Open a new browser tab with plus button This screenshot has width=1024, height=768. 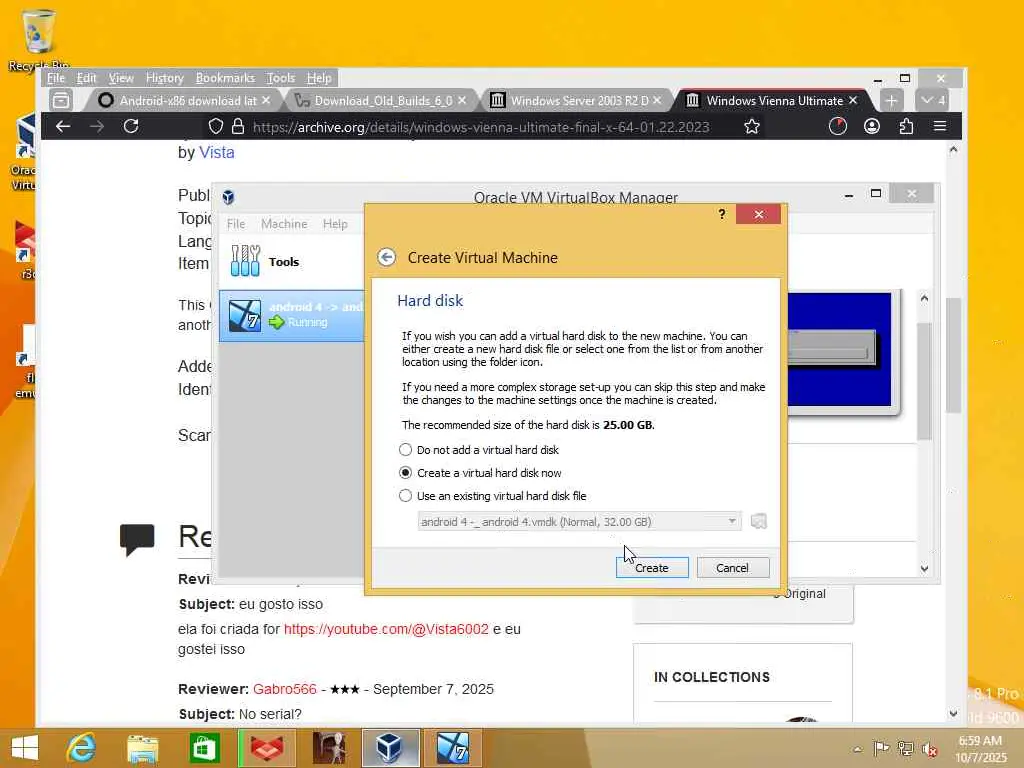tap(891, 101)
